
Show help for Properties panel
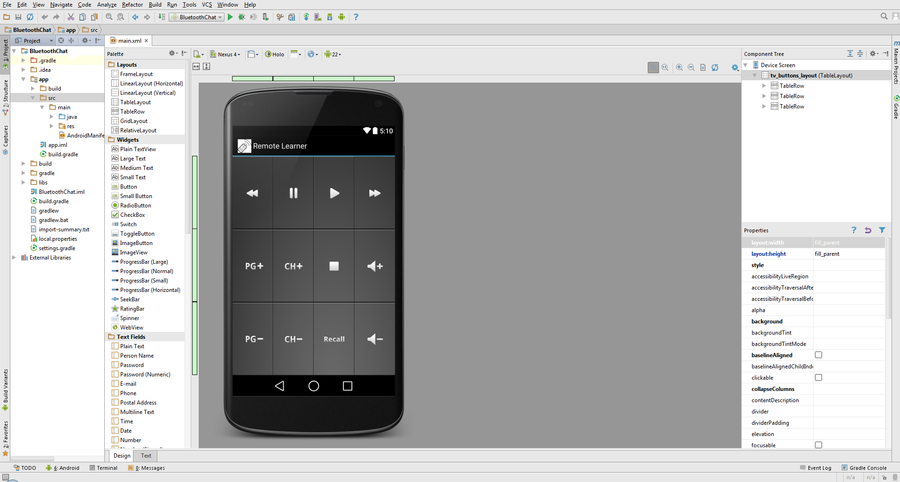click(854, 230)
